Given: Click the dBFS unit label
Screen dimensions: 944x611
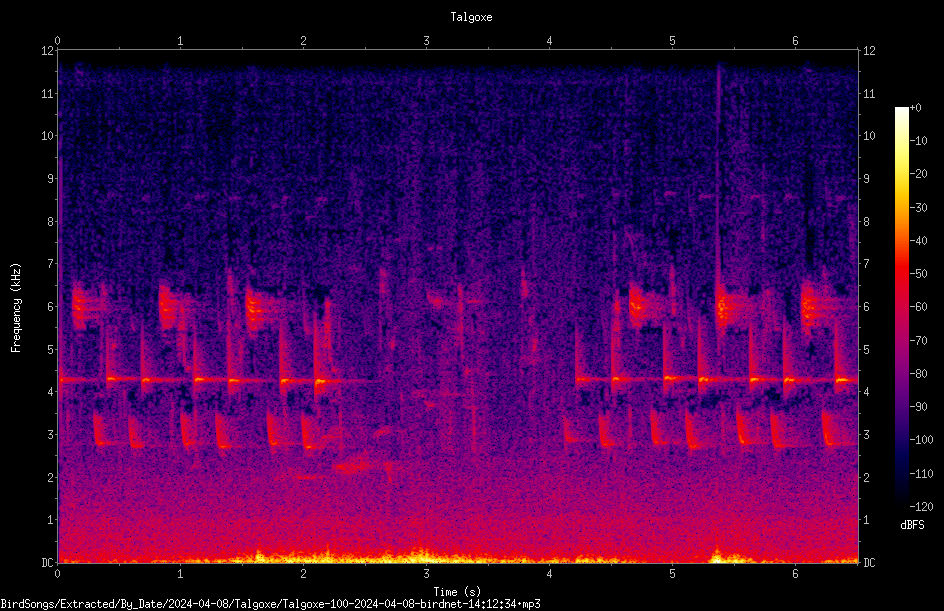Looking at the screenshot, I should click(912, 525).
